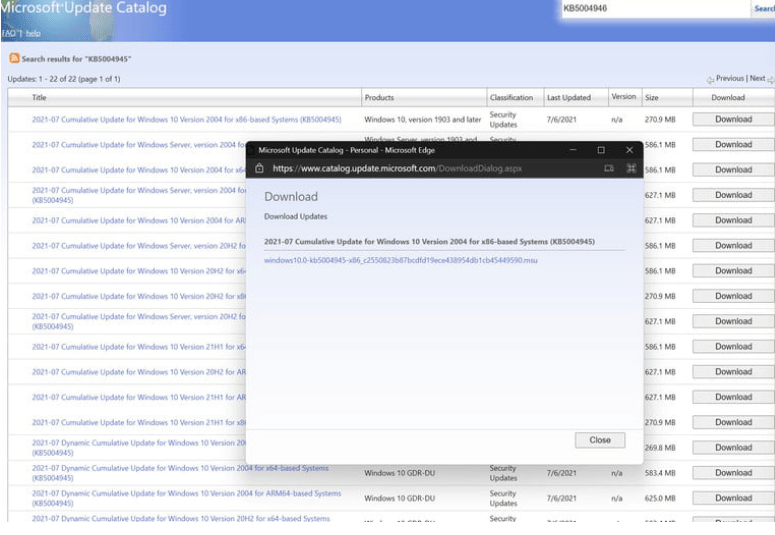The width and height of the screenshot is (775, 535).
Task: Click the KB5004946 search box
Action: click(x=655, y=8)
